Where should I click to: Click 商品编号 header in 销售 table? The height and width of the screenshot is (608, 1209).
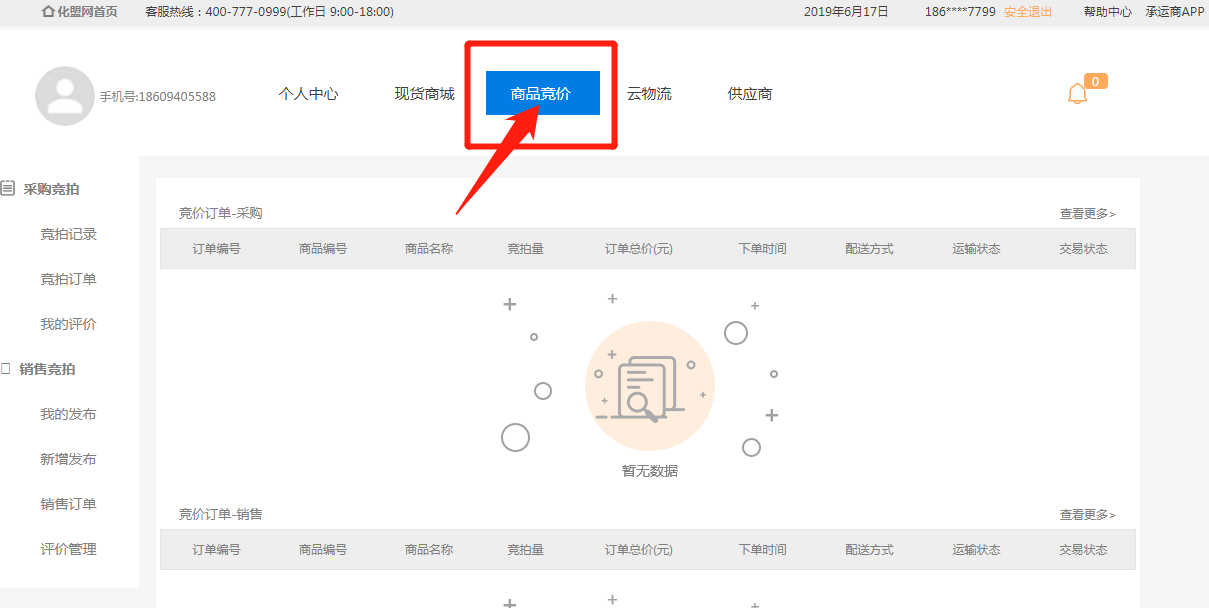point(323,550)
